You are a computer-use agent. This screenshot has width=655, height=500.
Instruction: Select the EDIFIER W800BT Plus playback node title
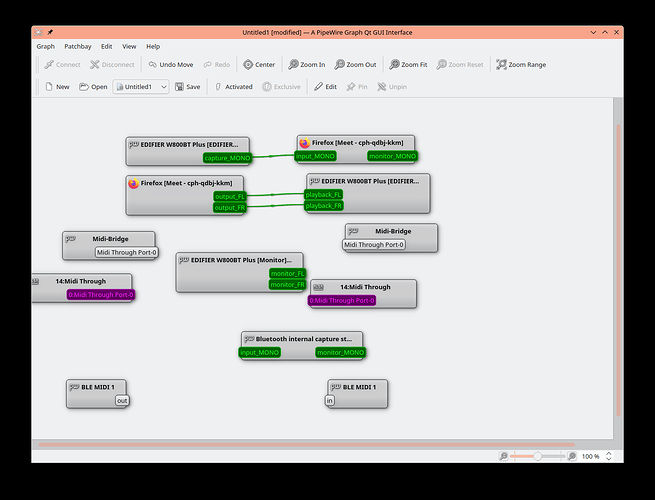pyautogui.click(x=370, y=181)
